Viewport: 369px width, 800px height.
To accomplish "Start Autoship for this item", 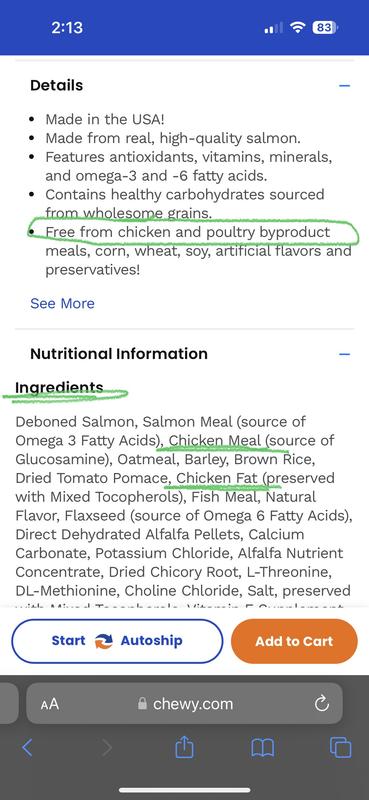I will pos(117,641).
